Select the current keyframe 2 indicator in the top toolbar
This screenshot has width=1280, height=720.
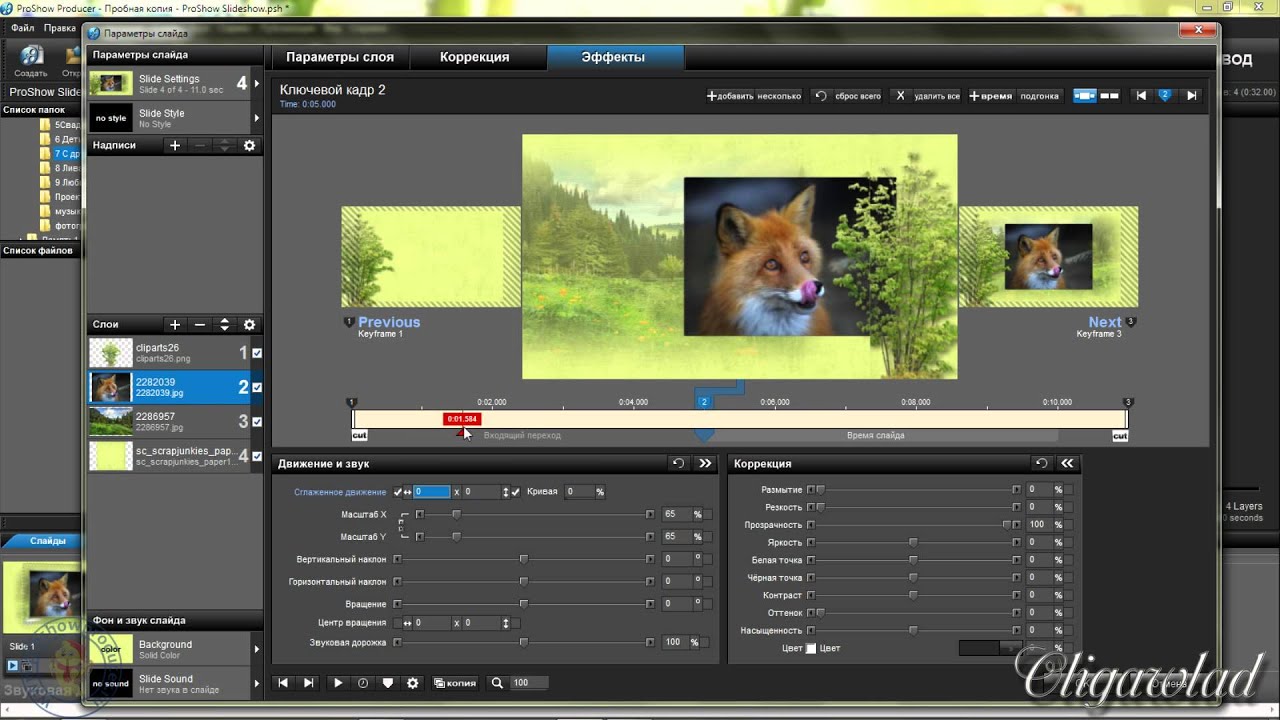click(1165, 96)
